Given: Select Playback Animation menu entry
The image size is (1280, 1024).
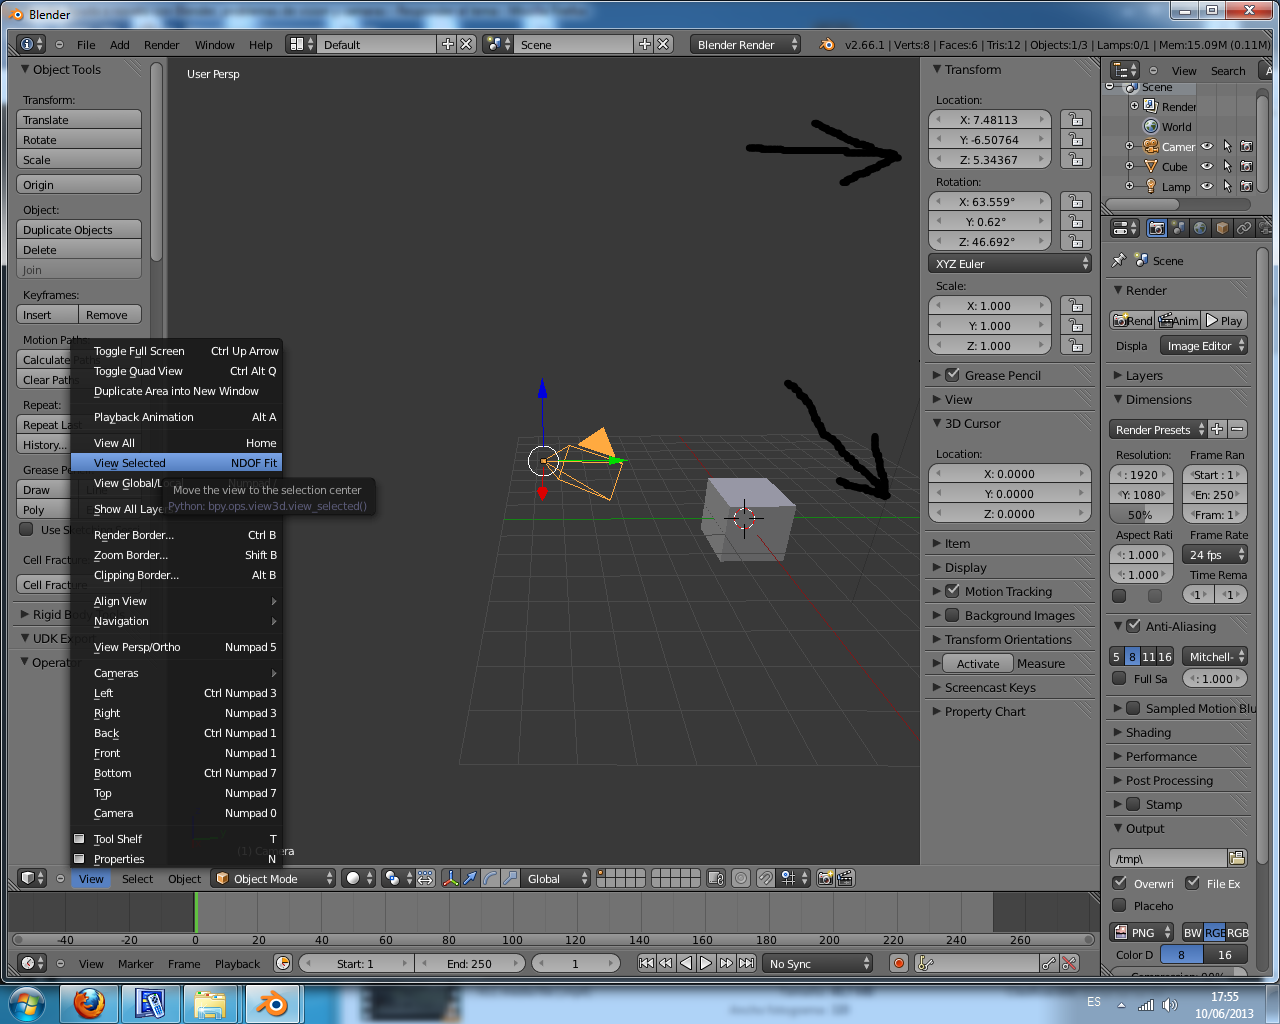Looking at the screenshot, I should pos(176,417).
